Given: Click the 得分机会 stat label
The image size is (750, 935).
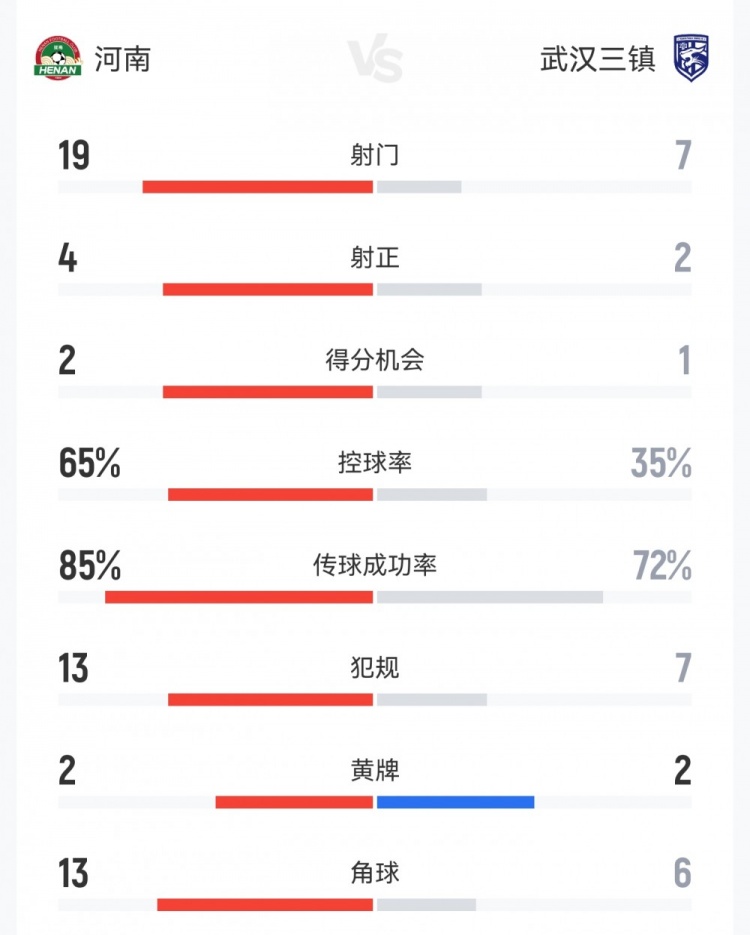Looking at the screenshot, I should [375, 360].
